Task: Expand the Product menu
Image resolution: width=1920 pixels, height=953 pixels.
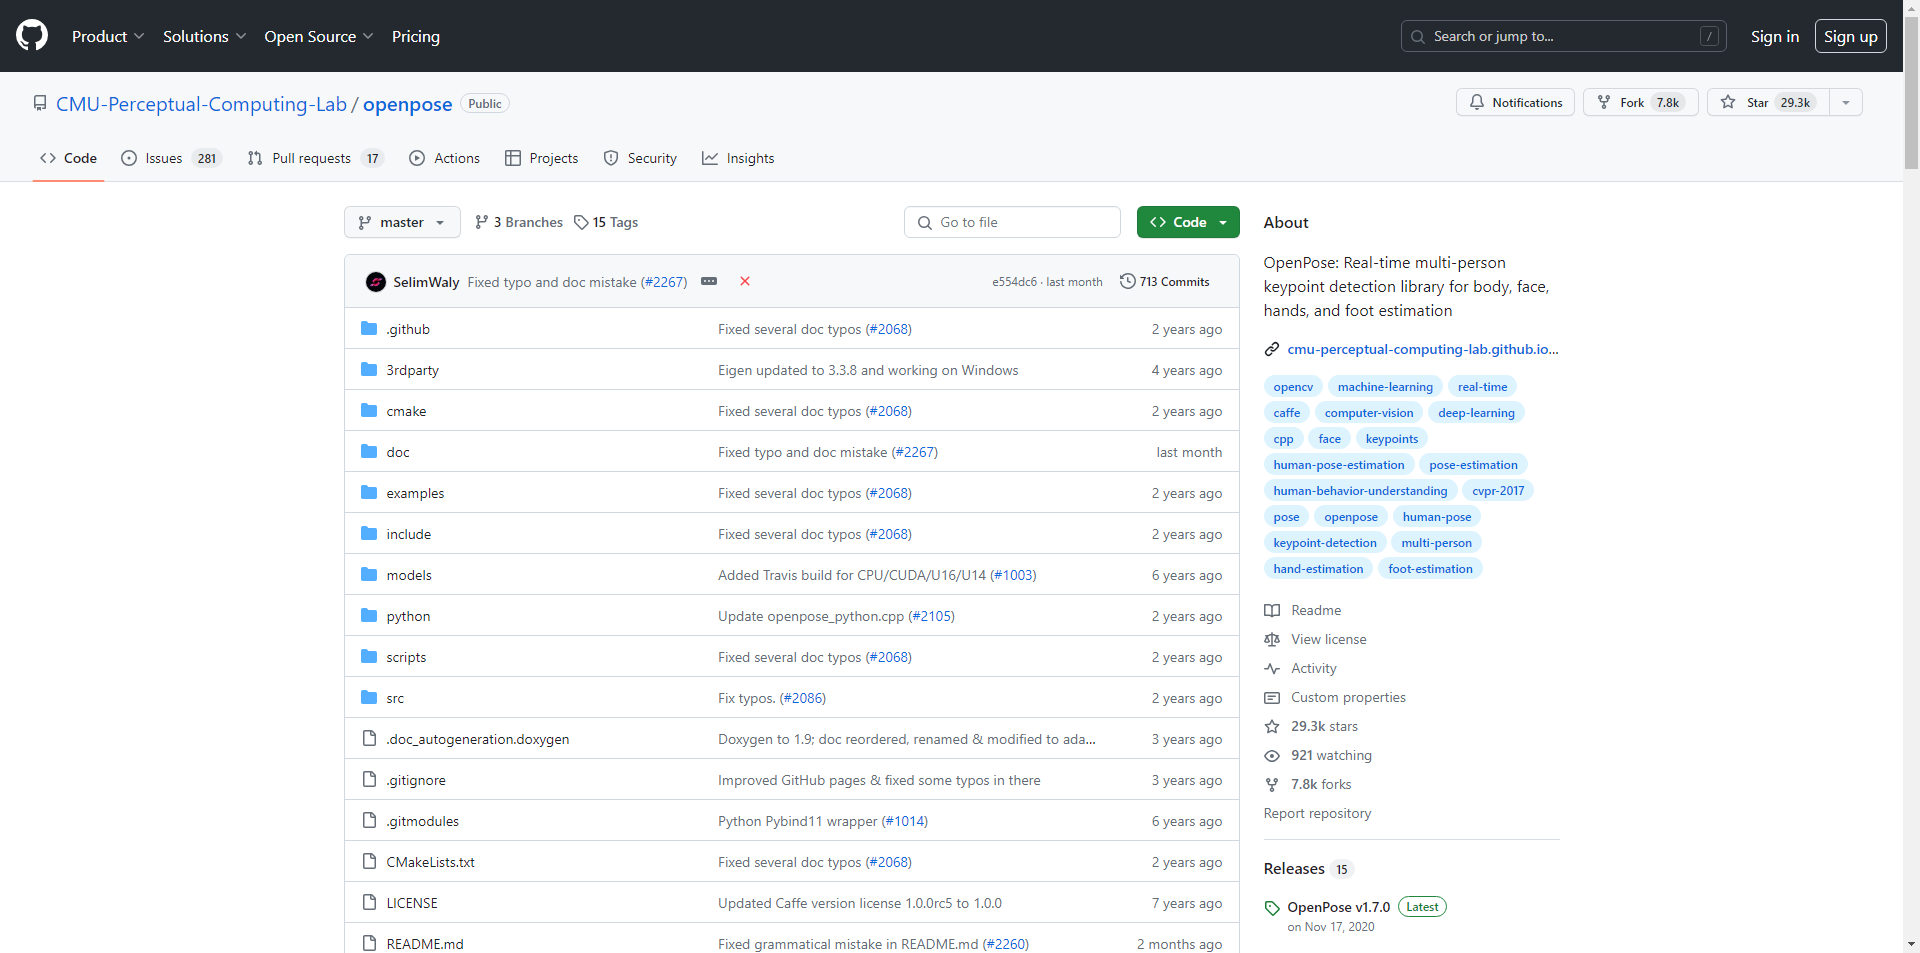Action: click(108, 36)
